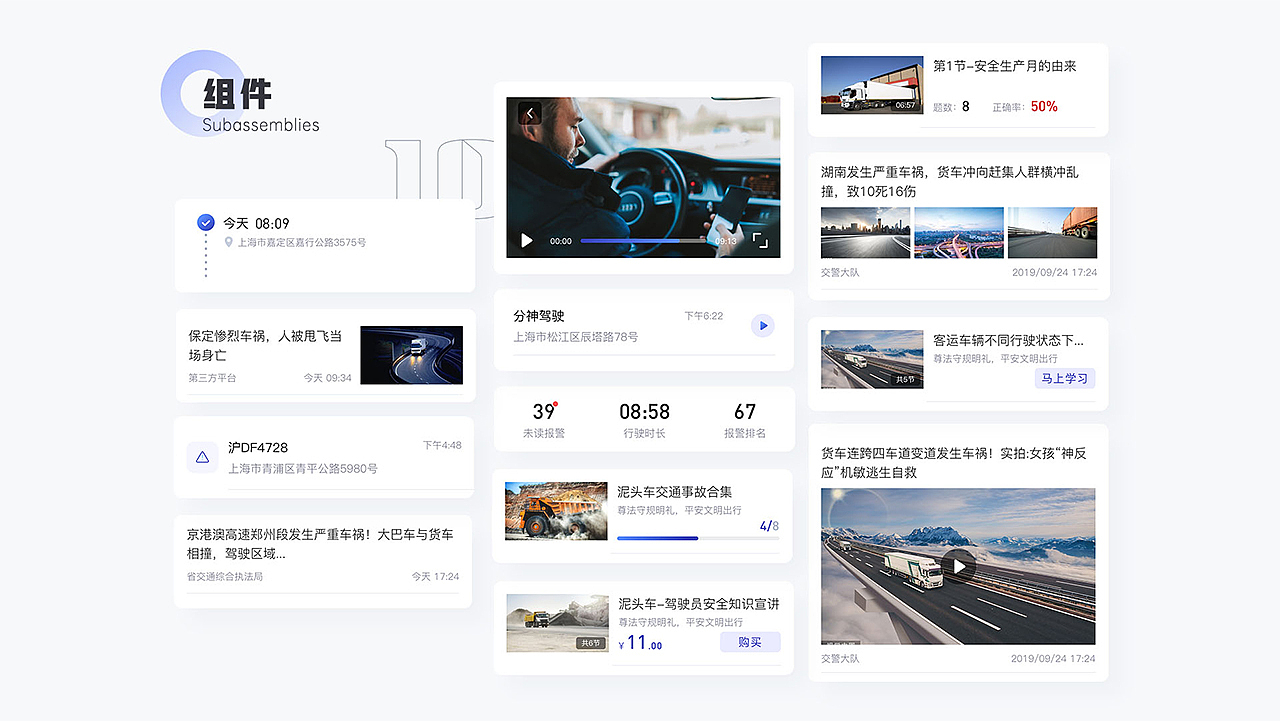Click the 购买 button
Viewport: 1280px width, 721px height.
click(x=750, y=642)
